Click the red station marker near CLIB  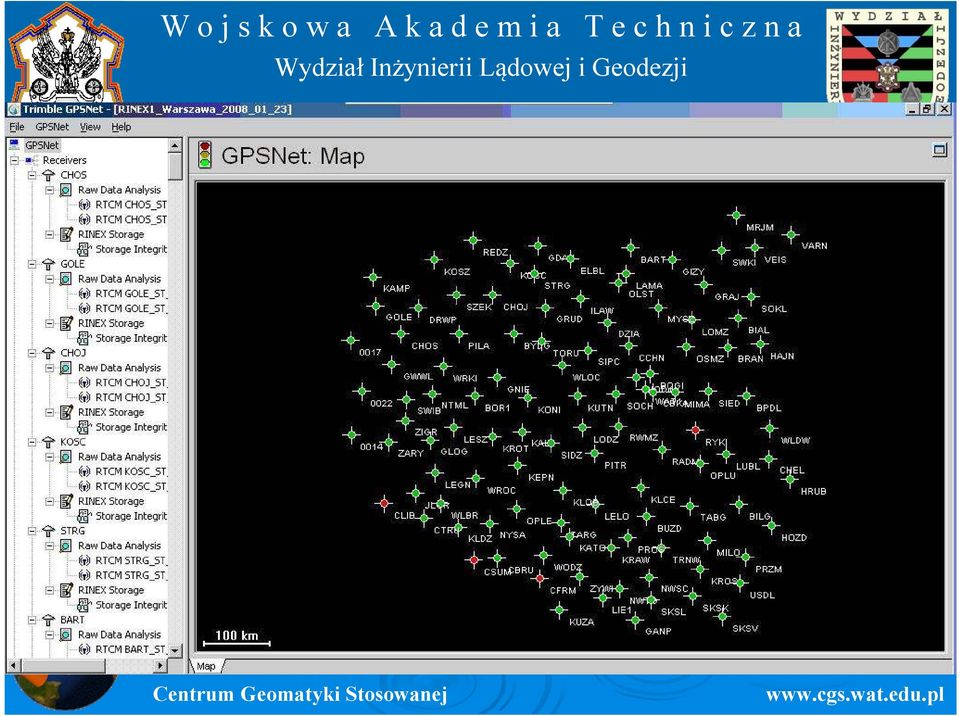(x=384, y=503)
